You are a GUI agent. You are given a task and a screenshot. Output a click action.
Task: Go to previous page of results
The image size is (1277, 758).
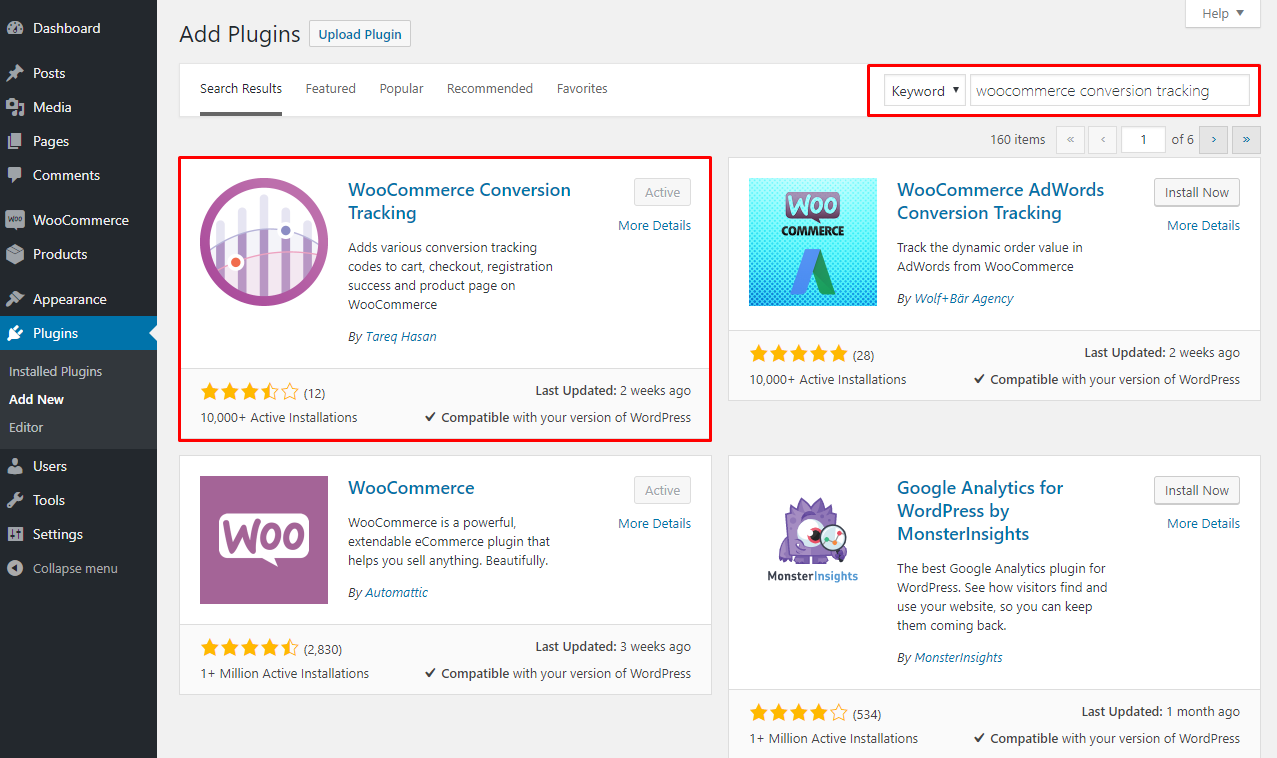(x=1102, y=139)
